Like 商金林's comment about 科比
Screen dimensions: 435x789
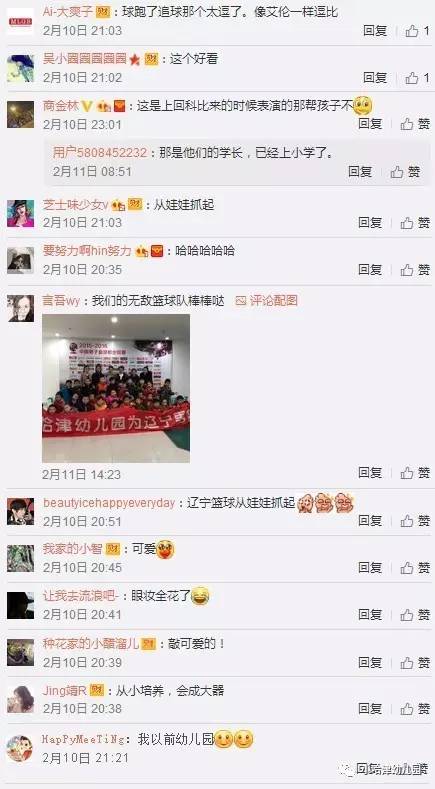[415, 124]
